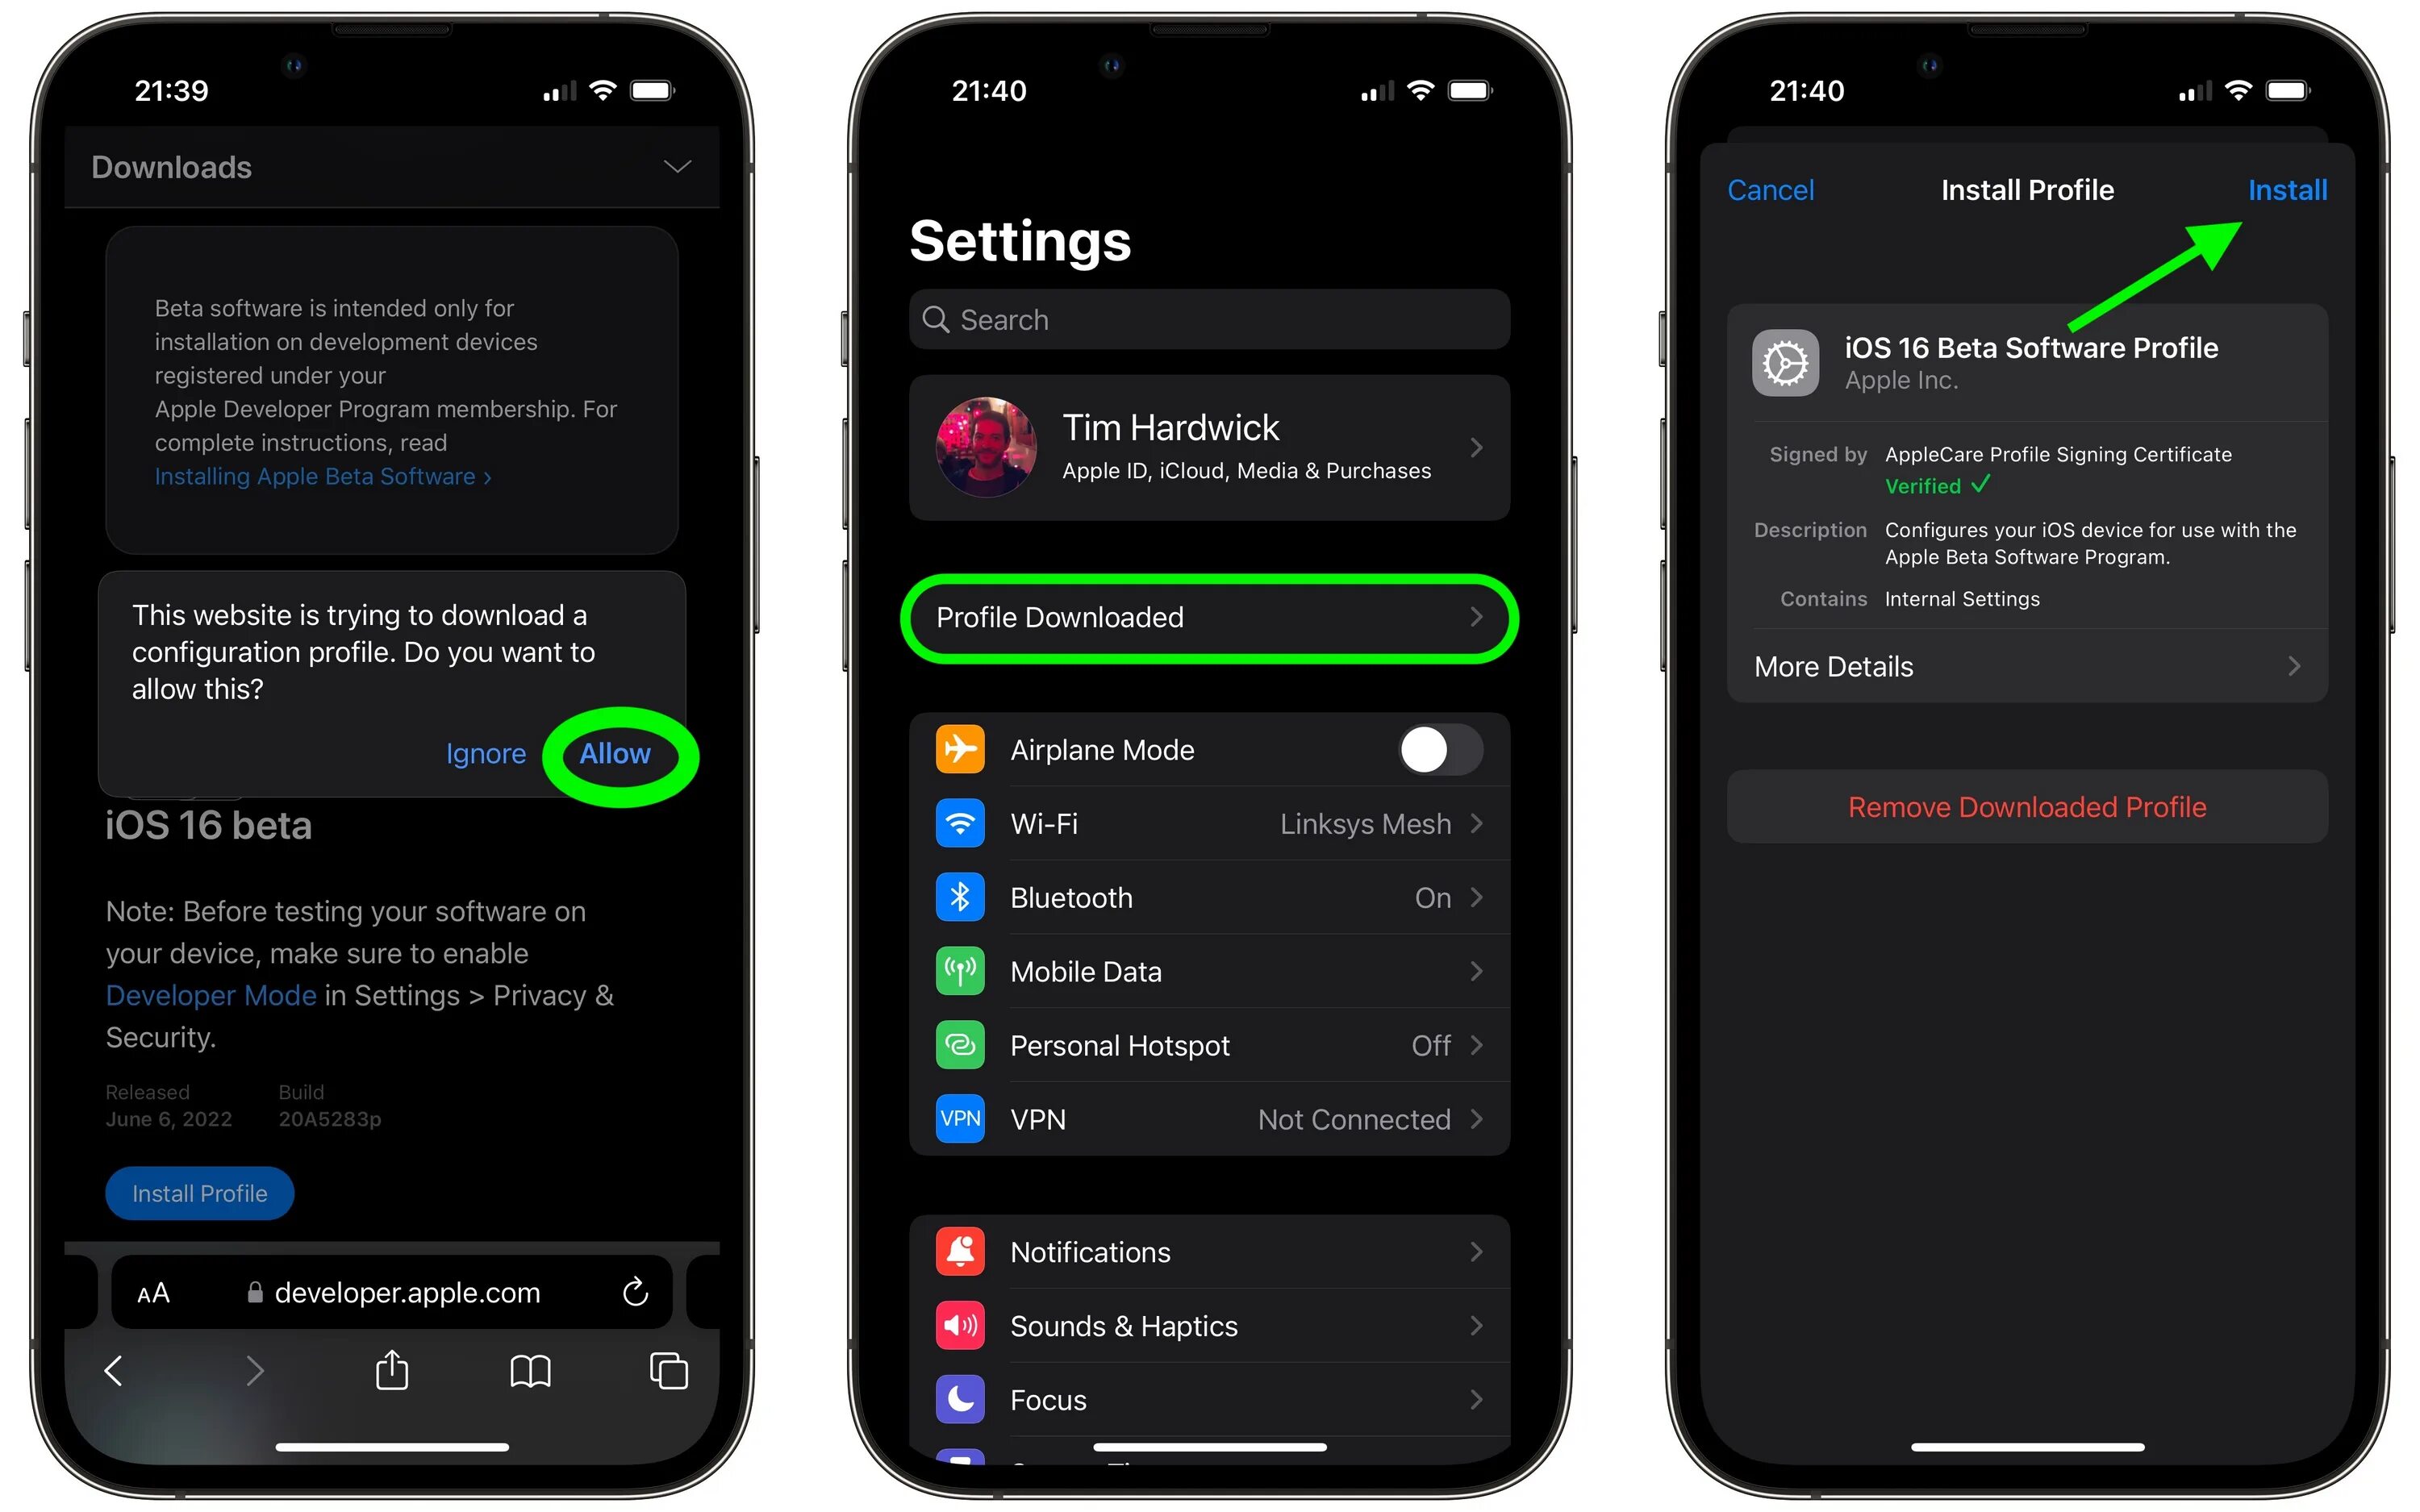Open the Profile Downloaded settings entry
This screenshot has height=1512, width=2420.
[x=1209, y=619]
